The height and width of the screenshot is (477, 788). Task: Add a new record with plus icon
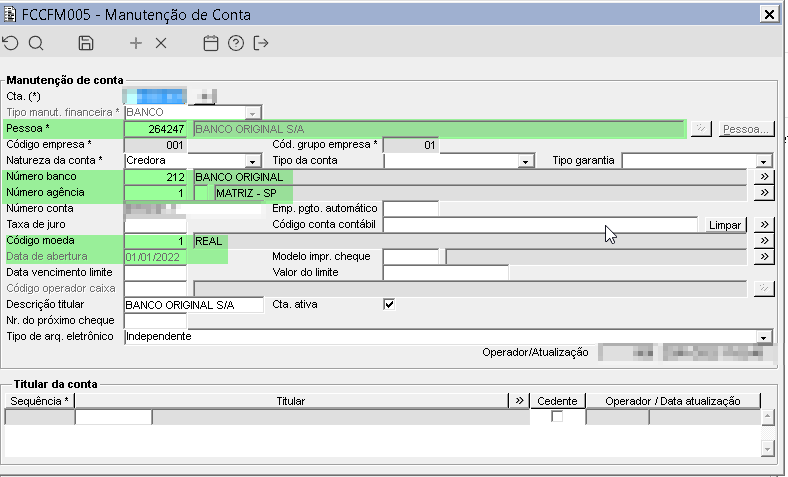click(136, 43)
